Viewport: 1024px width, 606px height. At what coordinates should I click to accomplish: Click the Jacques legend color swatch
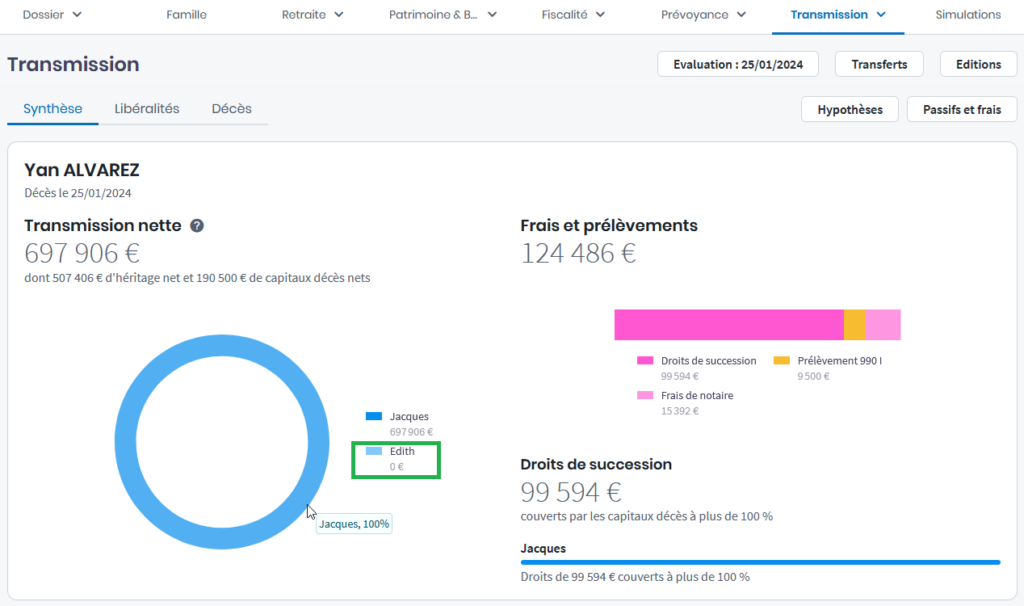click(374, 416)
